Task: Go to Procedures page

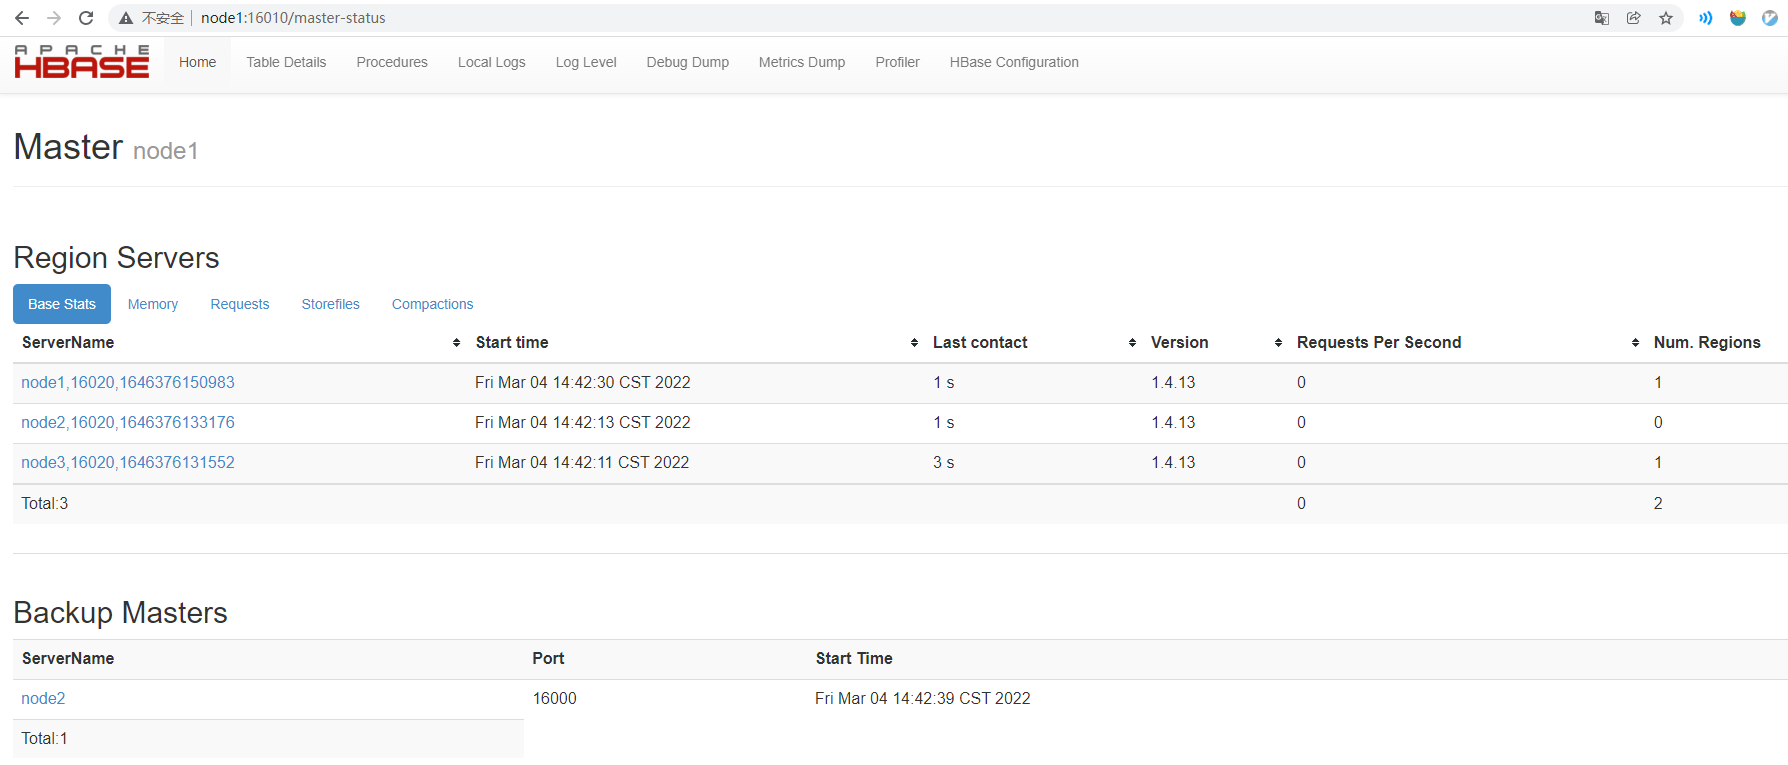Action: (392, 62)
